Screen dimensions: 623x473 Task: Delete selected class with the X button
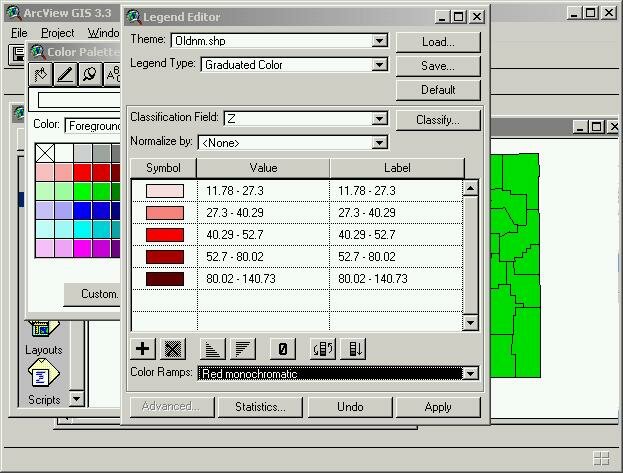point(173,349)
